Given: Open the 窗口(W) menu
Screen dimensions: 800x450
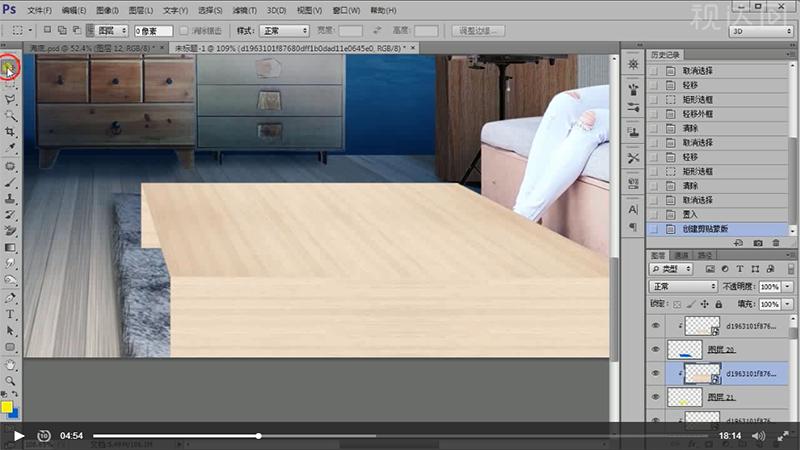Looking at the screenshot, I should point(346,10).
